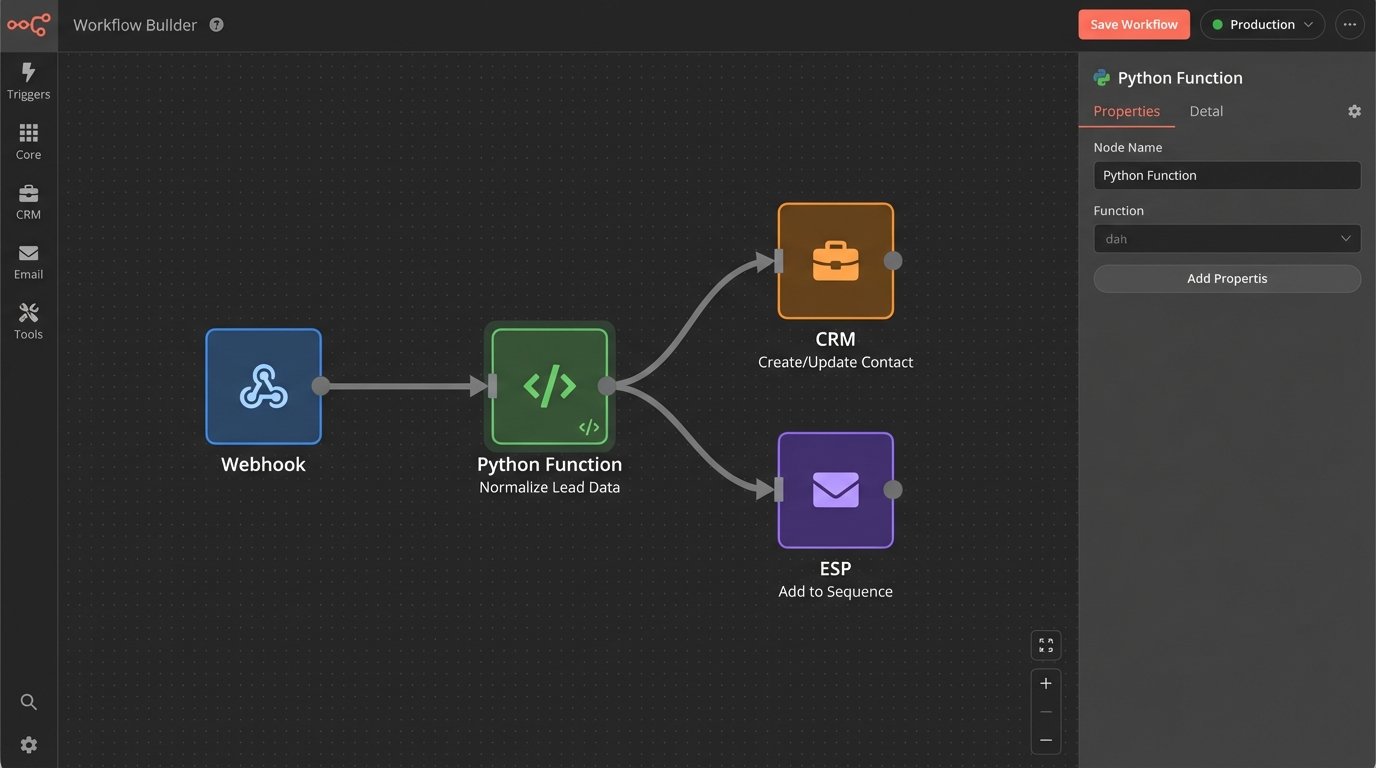Image resolution: width=1376 pixels, height=768 pixels.
Task: Switch to the Properties tab
Action: 1126,111
